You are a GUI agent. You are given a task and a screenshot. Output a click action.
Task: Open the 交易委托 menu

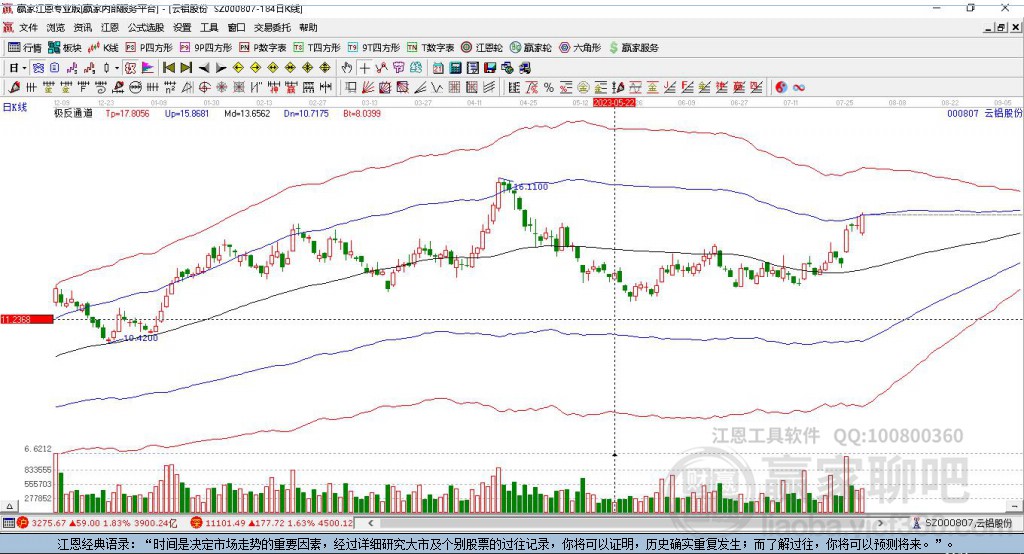pos(272,27)
